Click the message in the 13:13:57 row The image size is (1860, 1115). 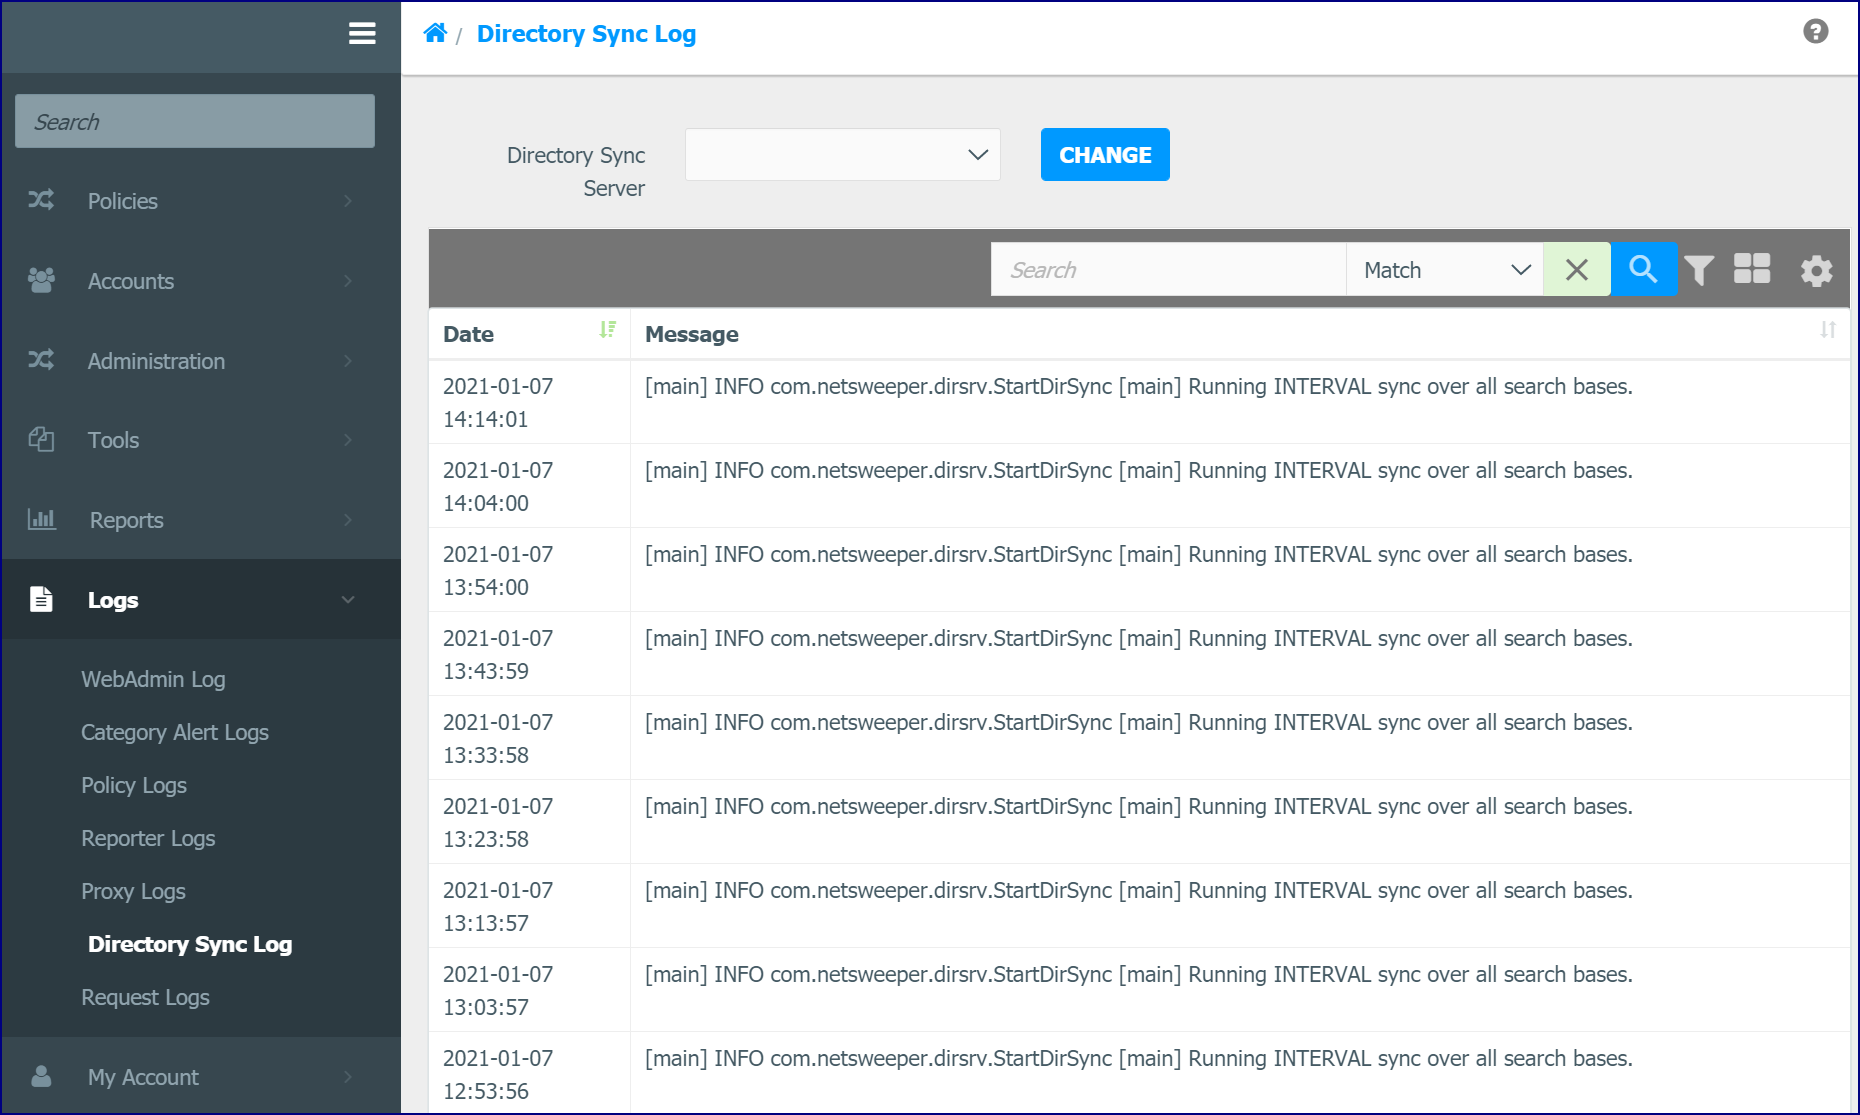click(1138, 890)
